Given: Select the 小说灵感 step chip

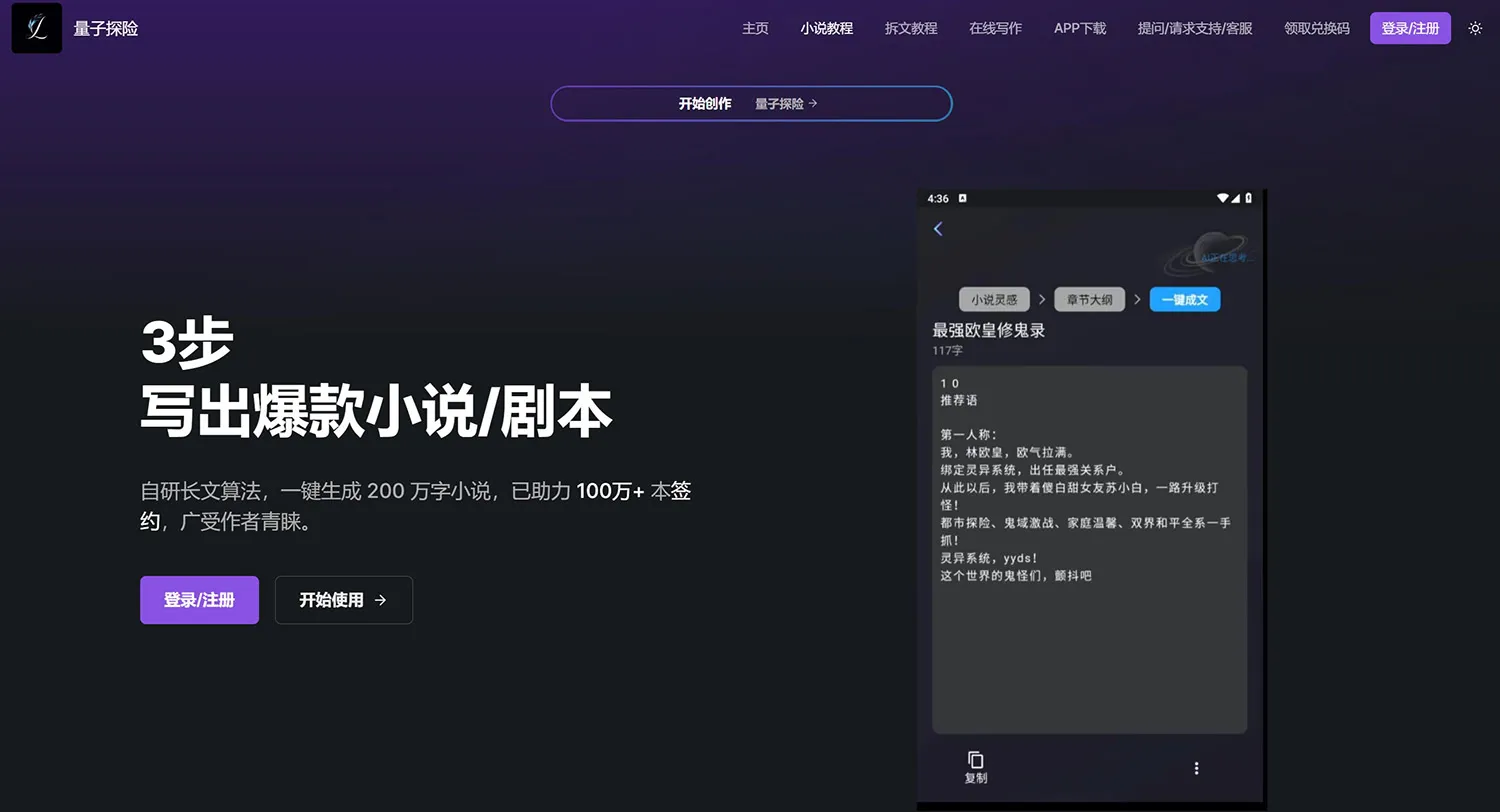Looking at the screenshot, I should 994,299.
